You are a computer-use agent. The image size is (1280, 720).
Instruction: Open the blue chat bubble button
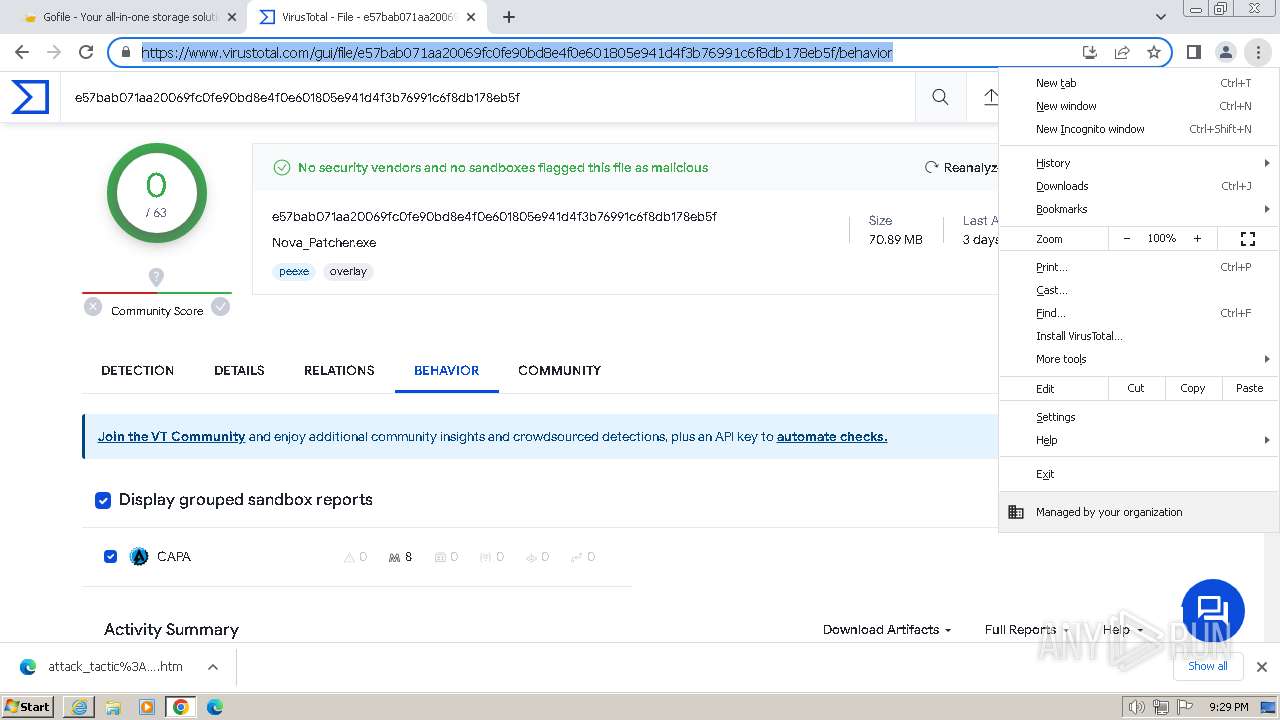(1212, 610)
